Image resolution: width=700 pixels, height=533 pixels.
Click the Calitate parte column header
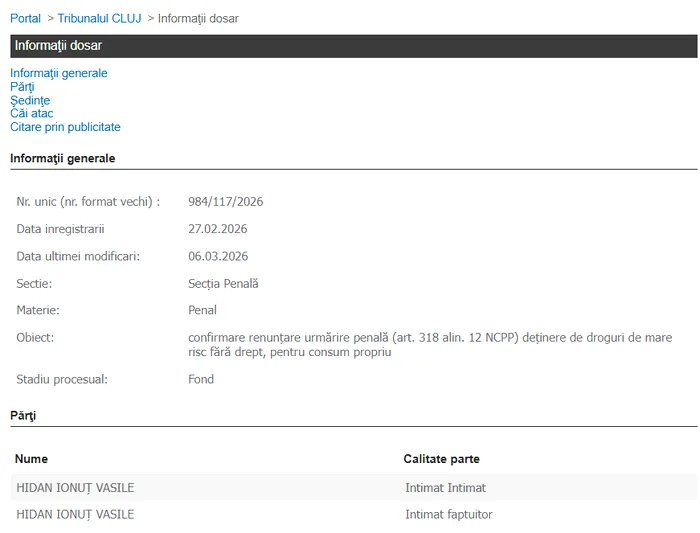pyautogui.click(x=441, y=459)
